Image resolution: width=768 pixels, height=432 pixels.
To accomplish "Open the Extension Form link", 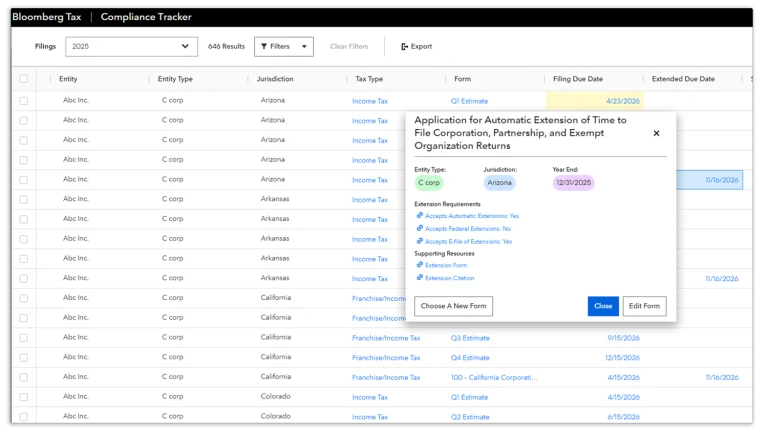I will 446,265.
